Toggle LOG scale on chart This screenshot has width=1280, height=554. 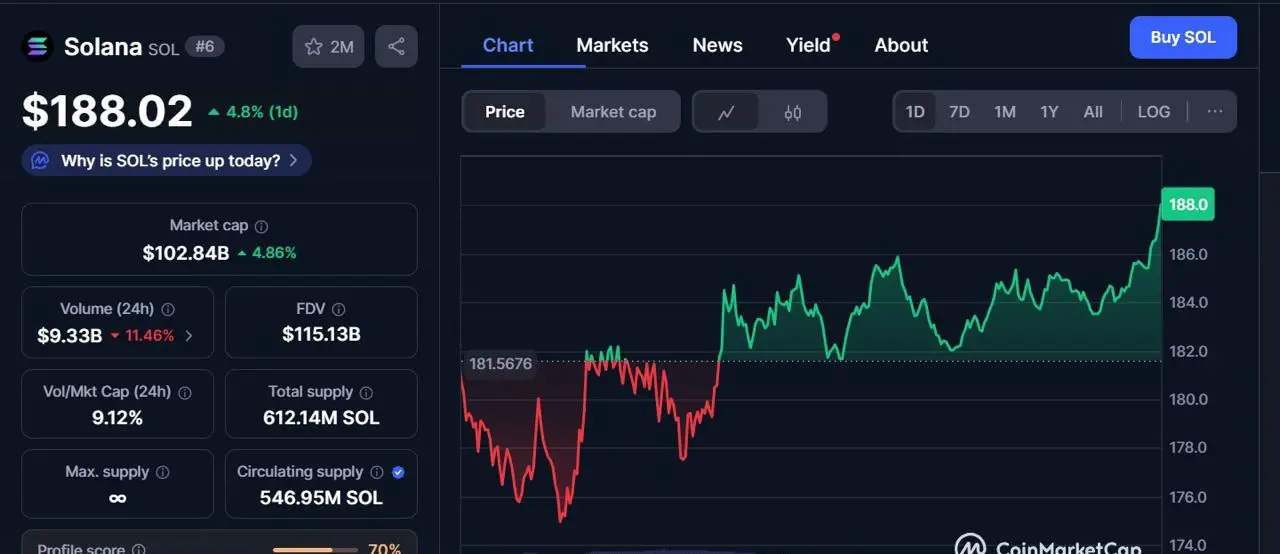[x=1154, y=112]
